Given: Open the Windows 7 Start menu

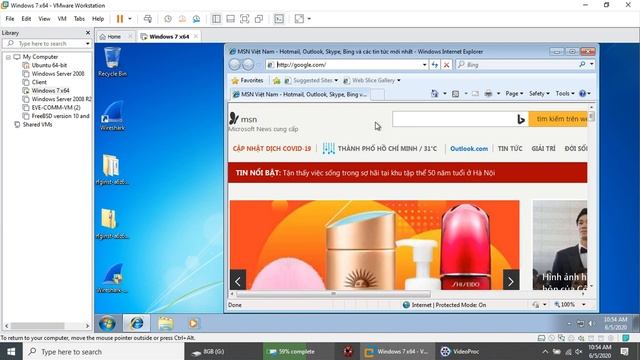Looking at the screenshot, I should coord(107,324).
